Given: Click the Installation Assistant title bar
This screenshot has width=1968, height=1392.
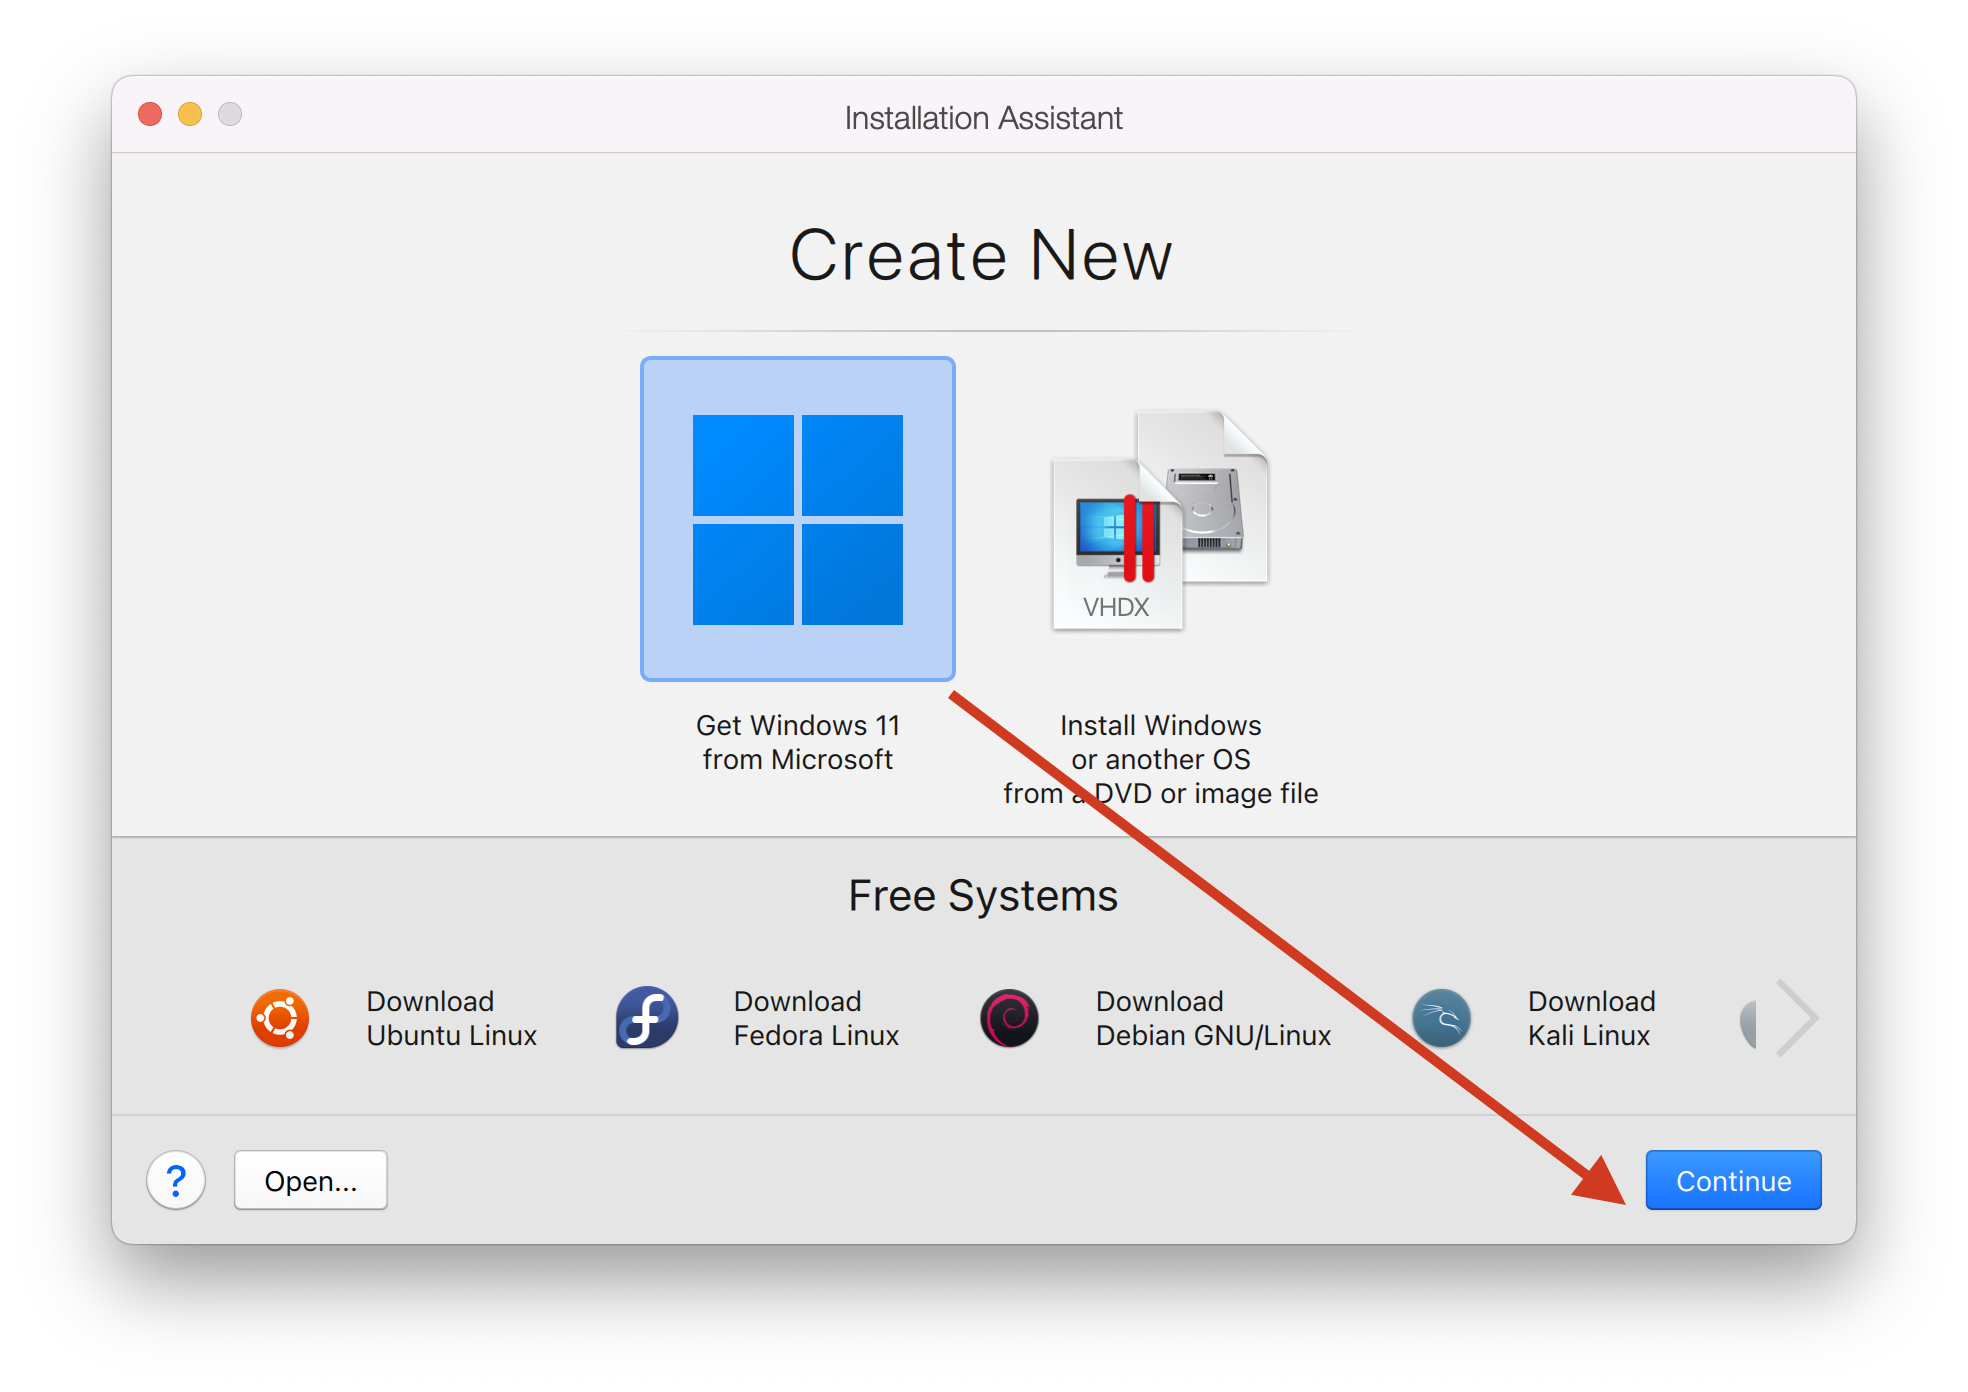Looking at the screenshot, I should pos(982,116).
